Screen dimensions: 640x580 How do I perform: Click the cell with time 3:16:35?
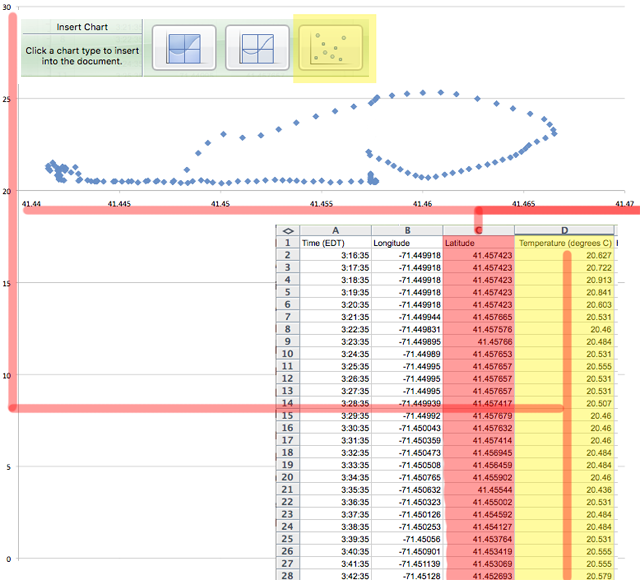[335, 255]
